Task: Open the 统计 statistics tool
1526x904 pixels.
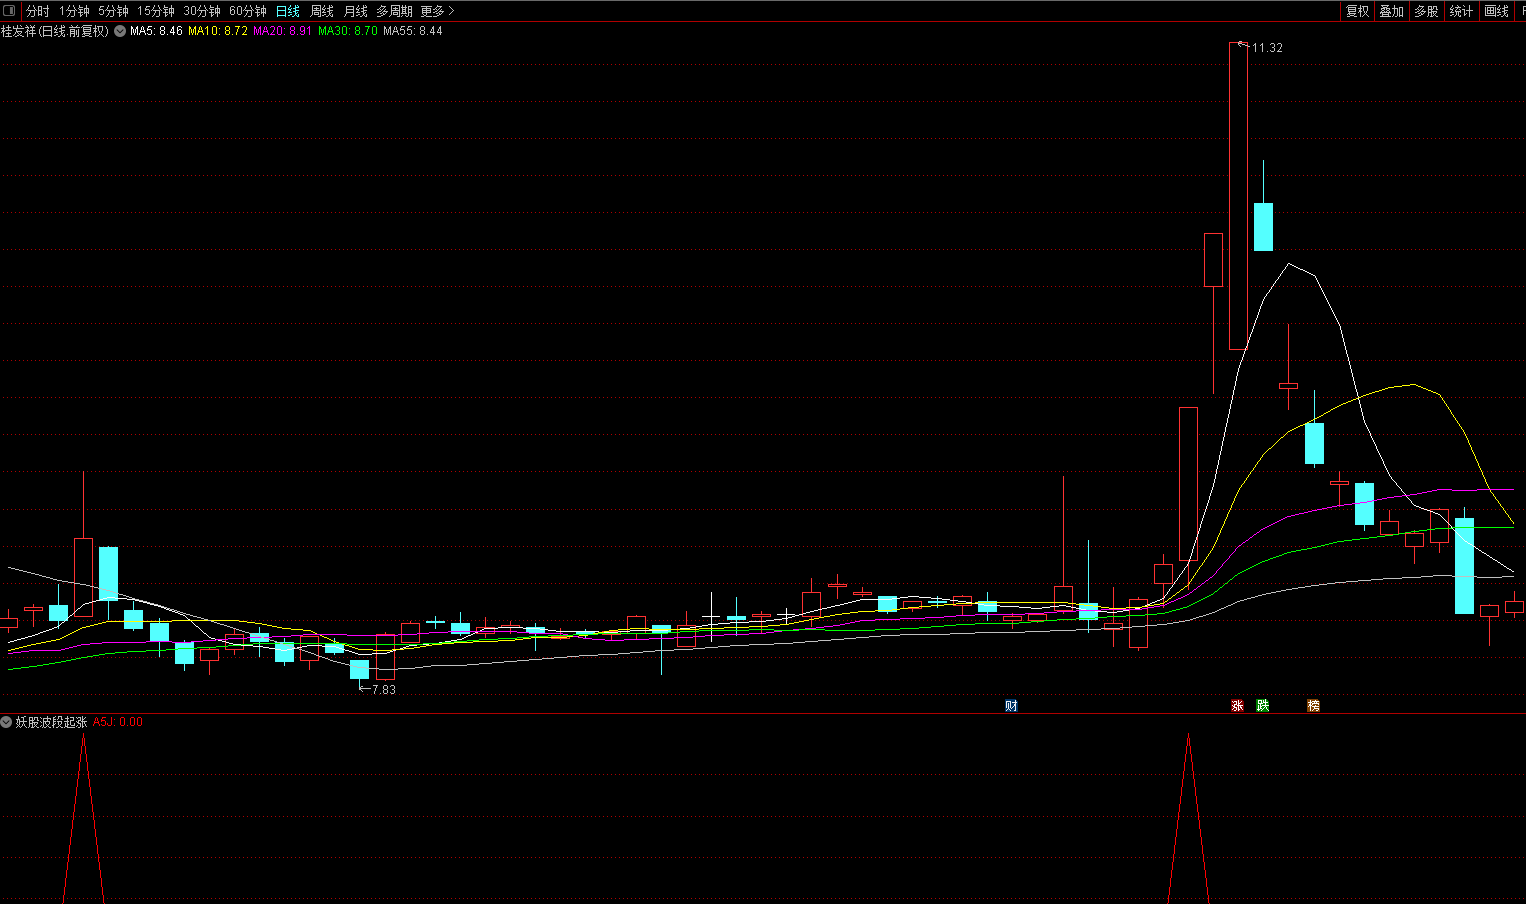Action: (x=1461, y=11)
